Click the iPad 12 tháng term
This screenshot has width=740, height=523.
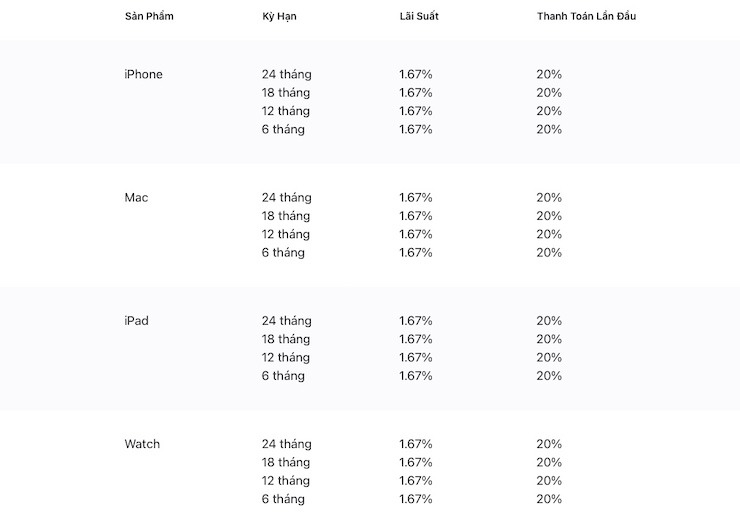(x=286, y=358)
